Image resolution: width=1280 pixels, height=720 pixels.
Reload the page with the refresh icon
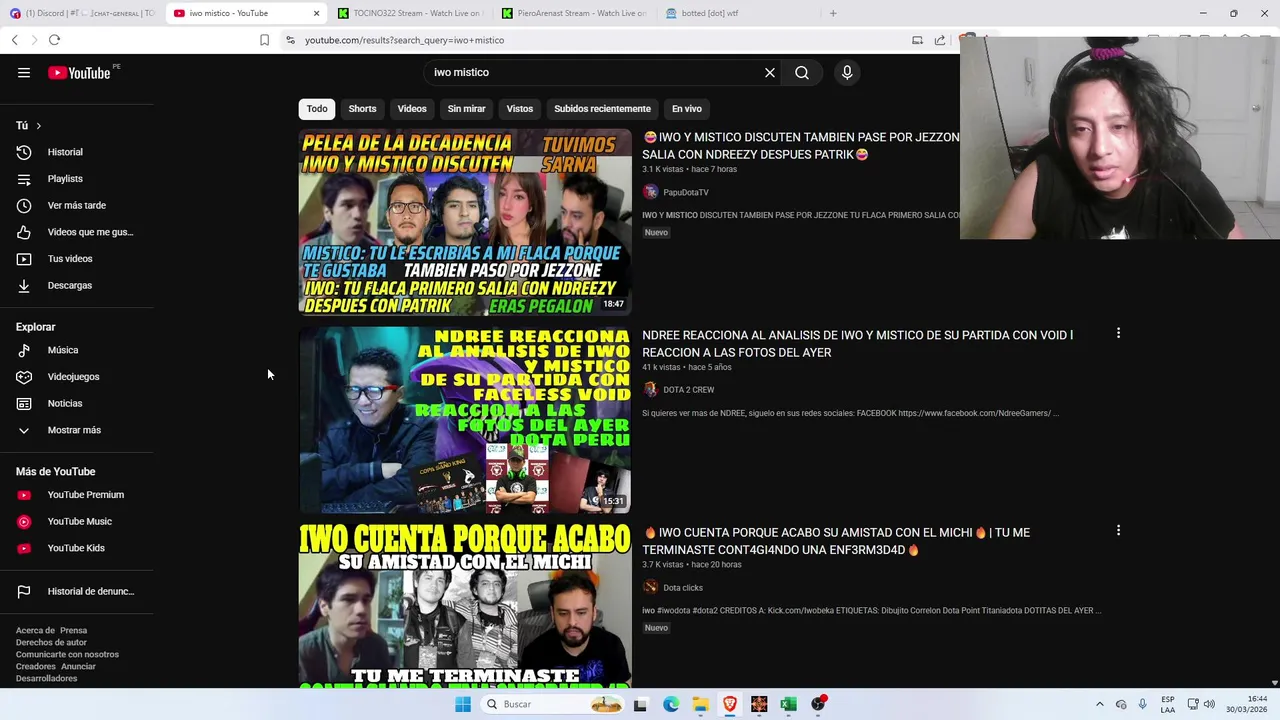[x=54, y=40]
